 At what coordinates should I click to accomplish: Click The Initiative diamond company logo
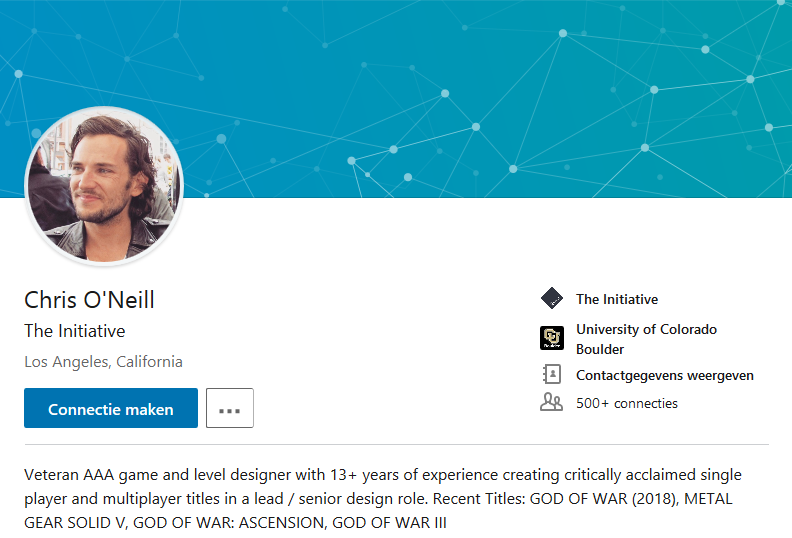point(552,298)
